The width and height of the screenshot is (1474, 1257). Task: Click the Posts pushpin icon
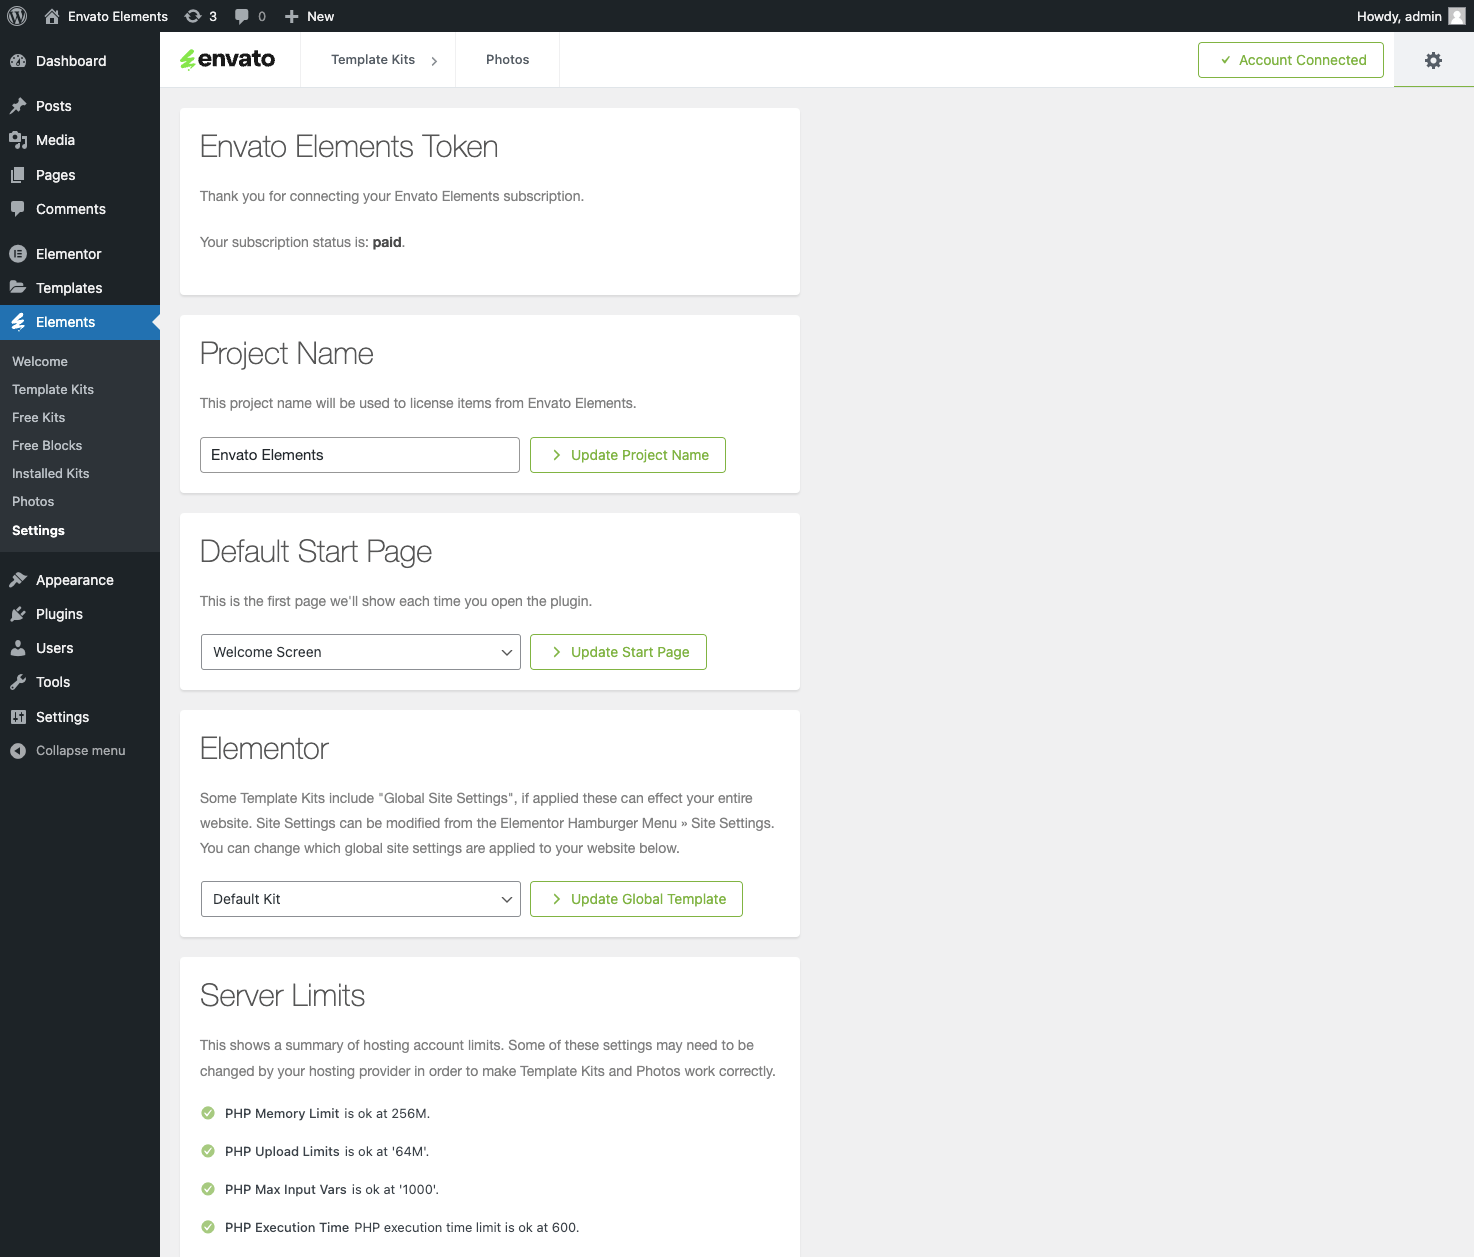(18, 106)
